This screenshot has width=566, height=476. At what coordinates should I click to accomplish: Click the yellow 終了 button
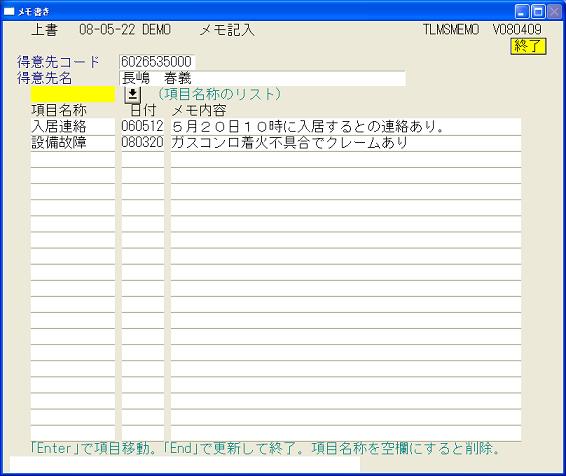coord(528,47)
